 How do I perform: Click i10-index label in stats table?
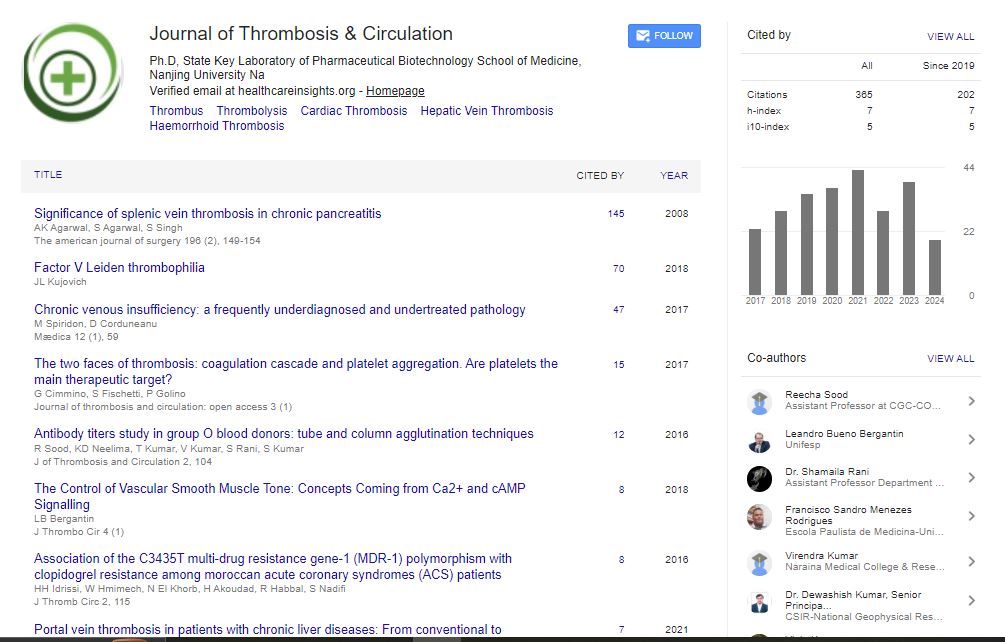pyautogui.click(x=768, y=127)
